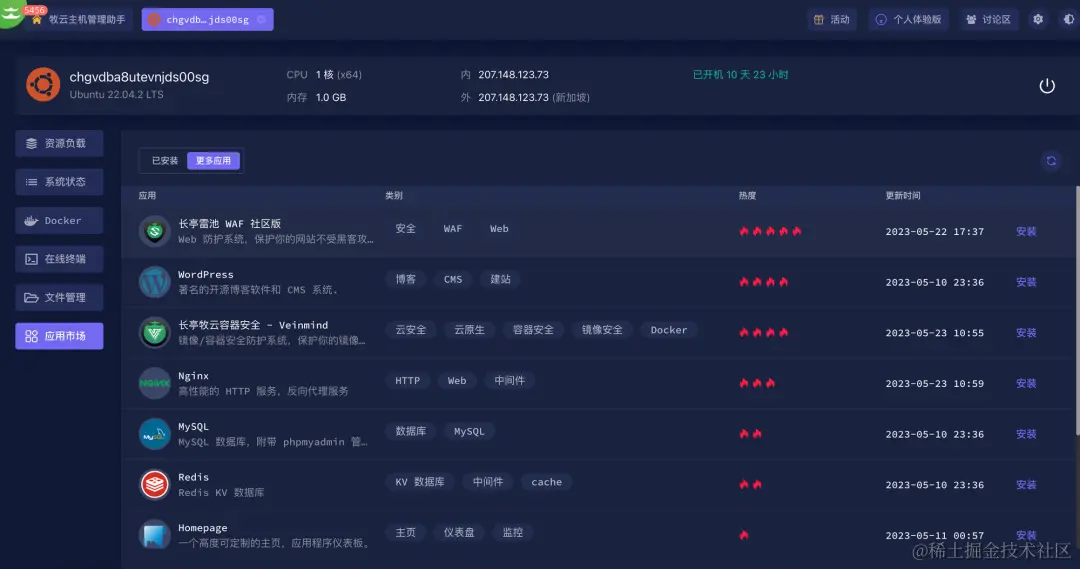
Task: Click the CMS tag
Action: 453,279
